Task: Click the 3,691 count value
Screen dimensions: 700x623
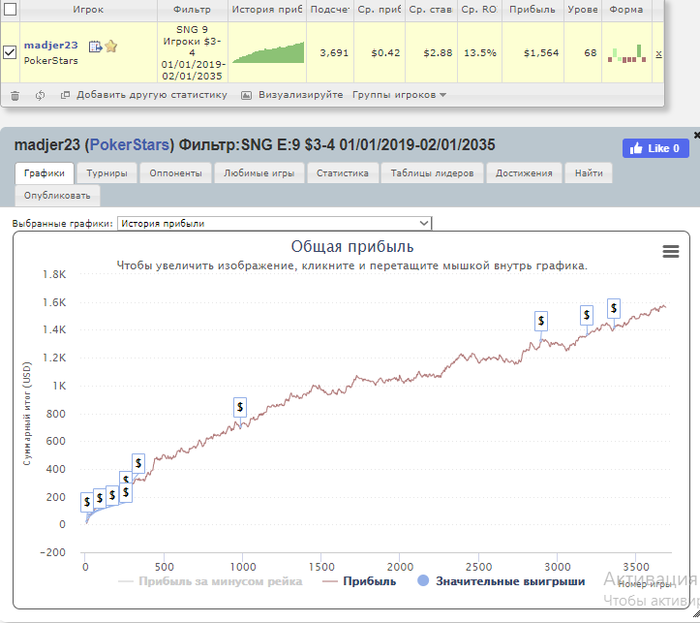Action: 334,53
